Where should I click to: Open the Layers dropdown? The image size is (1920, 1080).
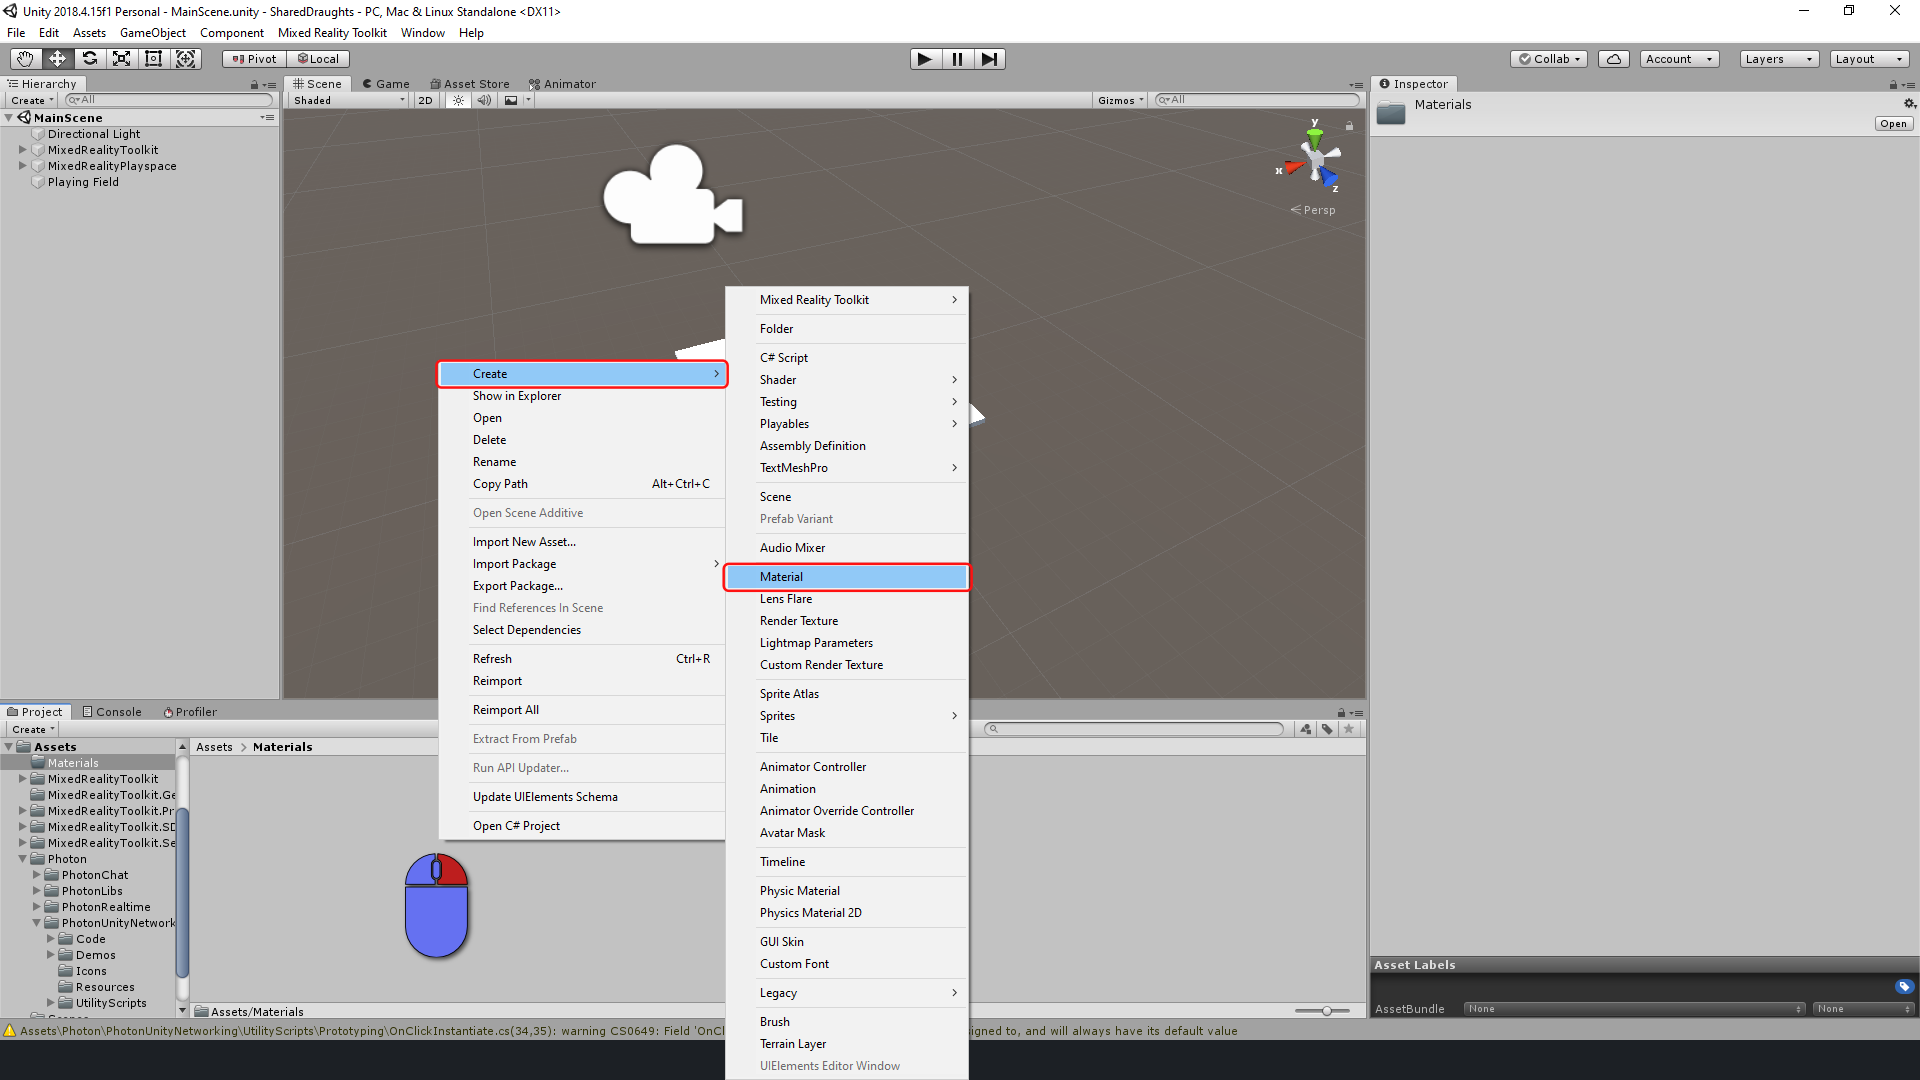point(1778,59)
